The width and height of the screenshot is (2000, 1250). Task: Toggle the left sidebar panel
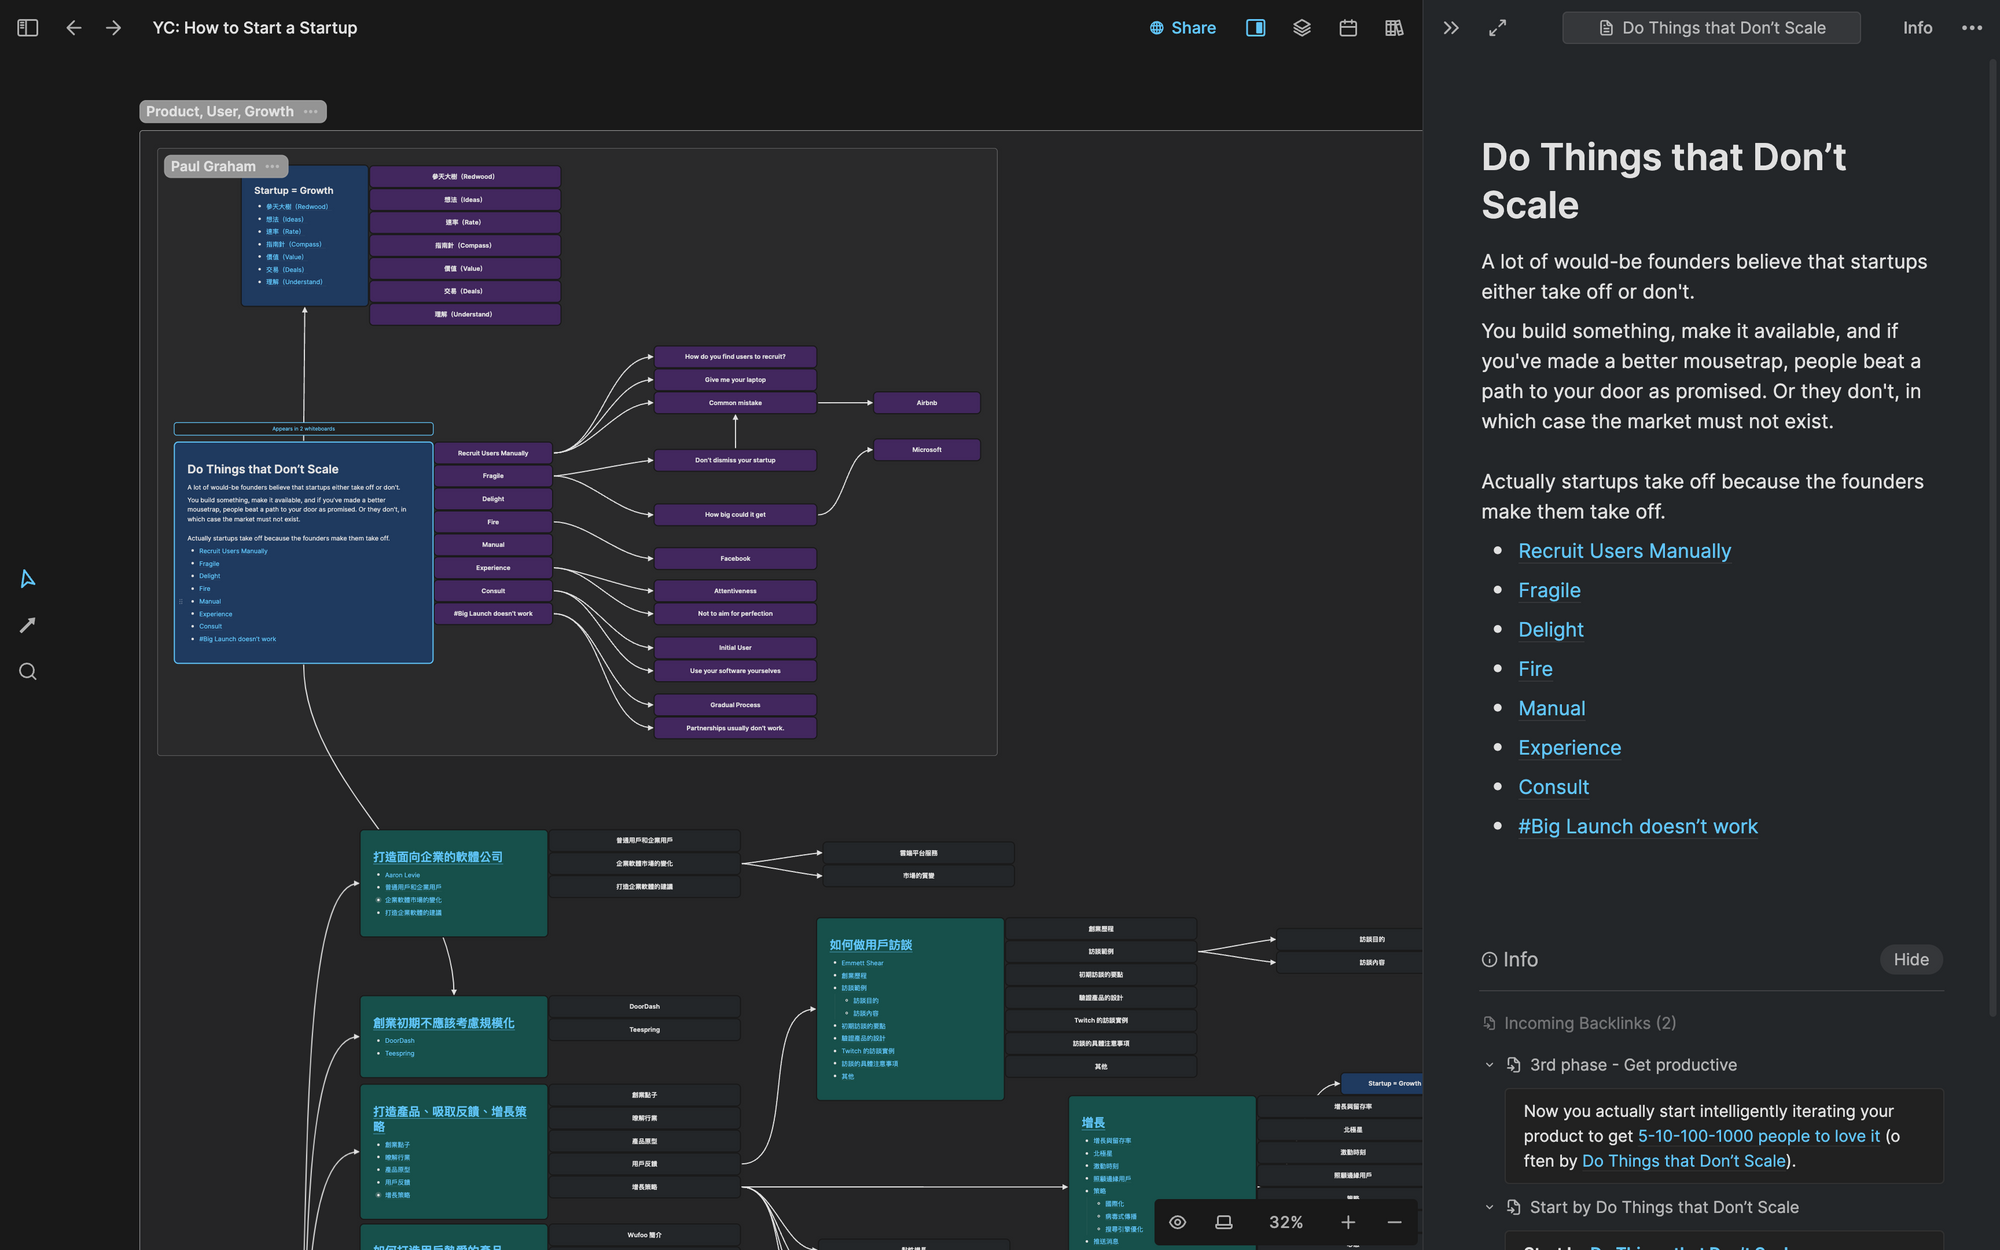pyautogui.click(x=28, y=28)
